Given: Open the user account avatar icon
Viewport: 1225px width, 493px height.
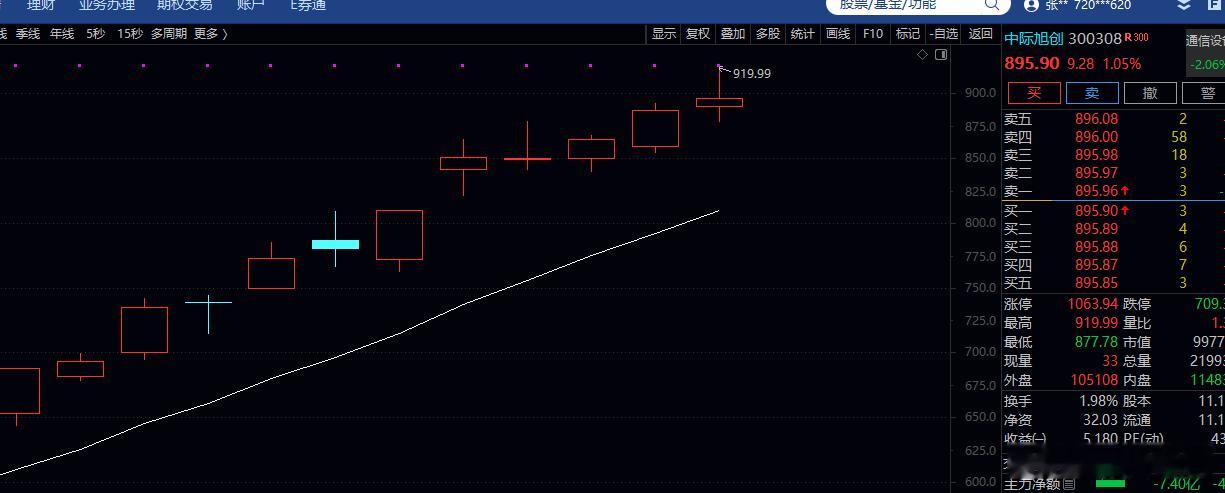Looking at the screenshot, I should click(1031, 5).
